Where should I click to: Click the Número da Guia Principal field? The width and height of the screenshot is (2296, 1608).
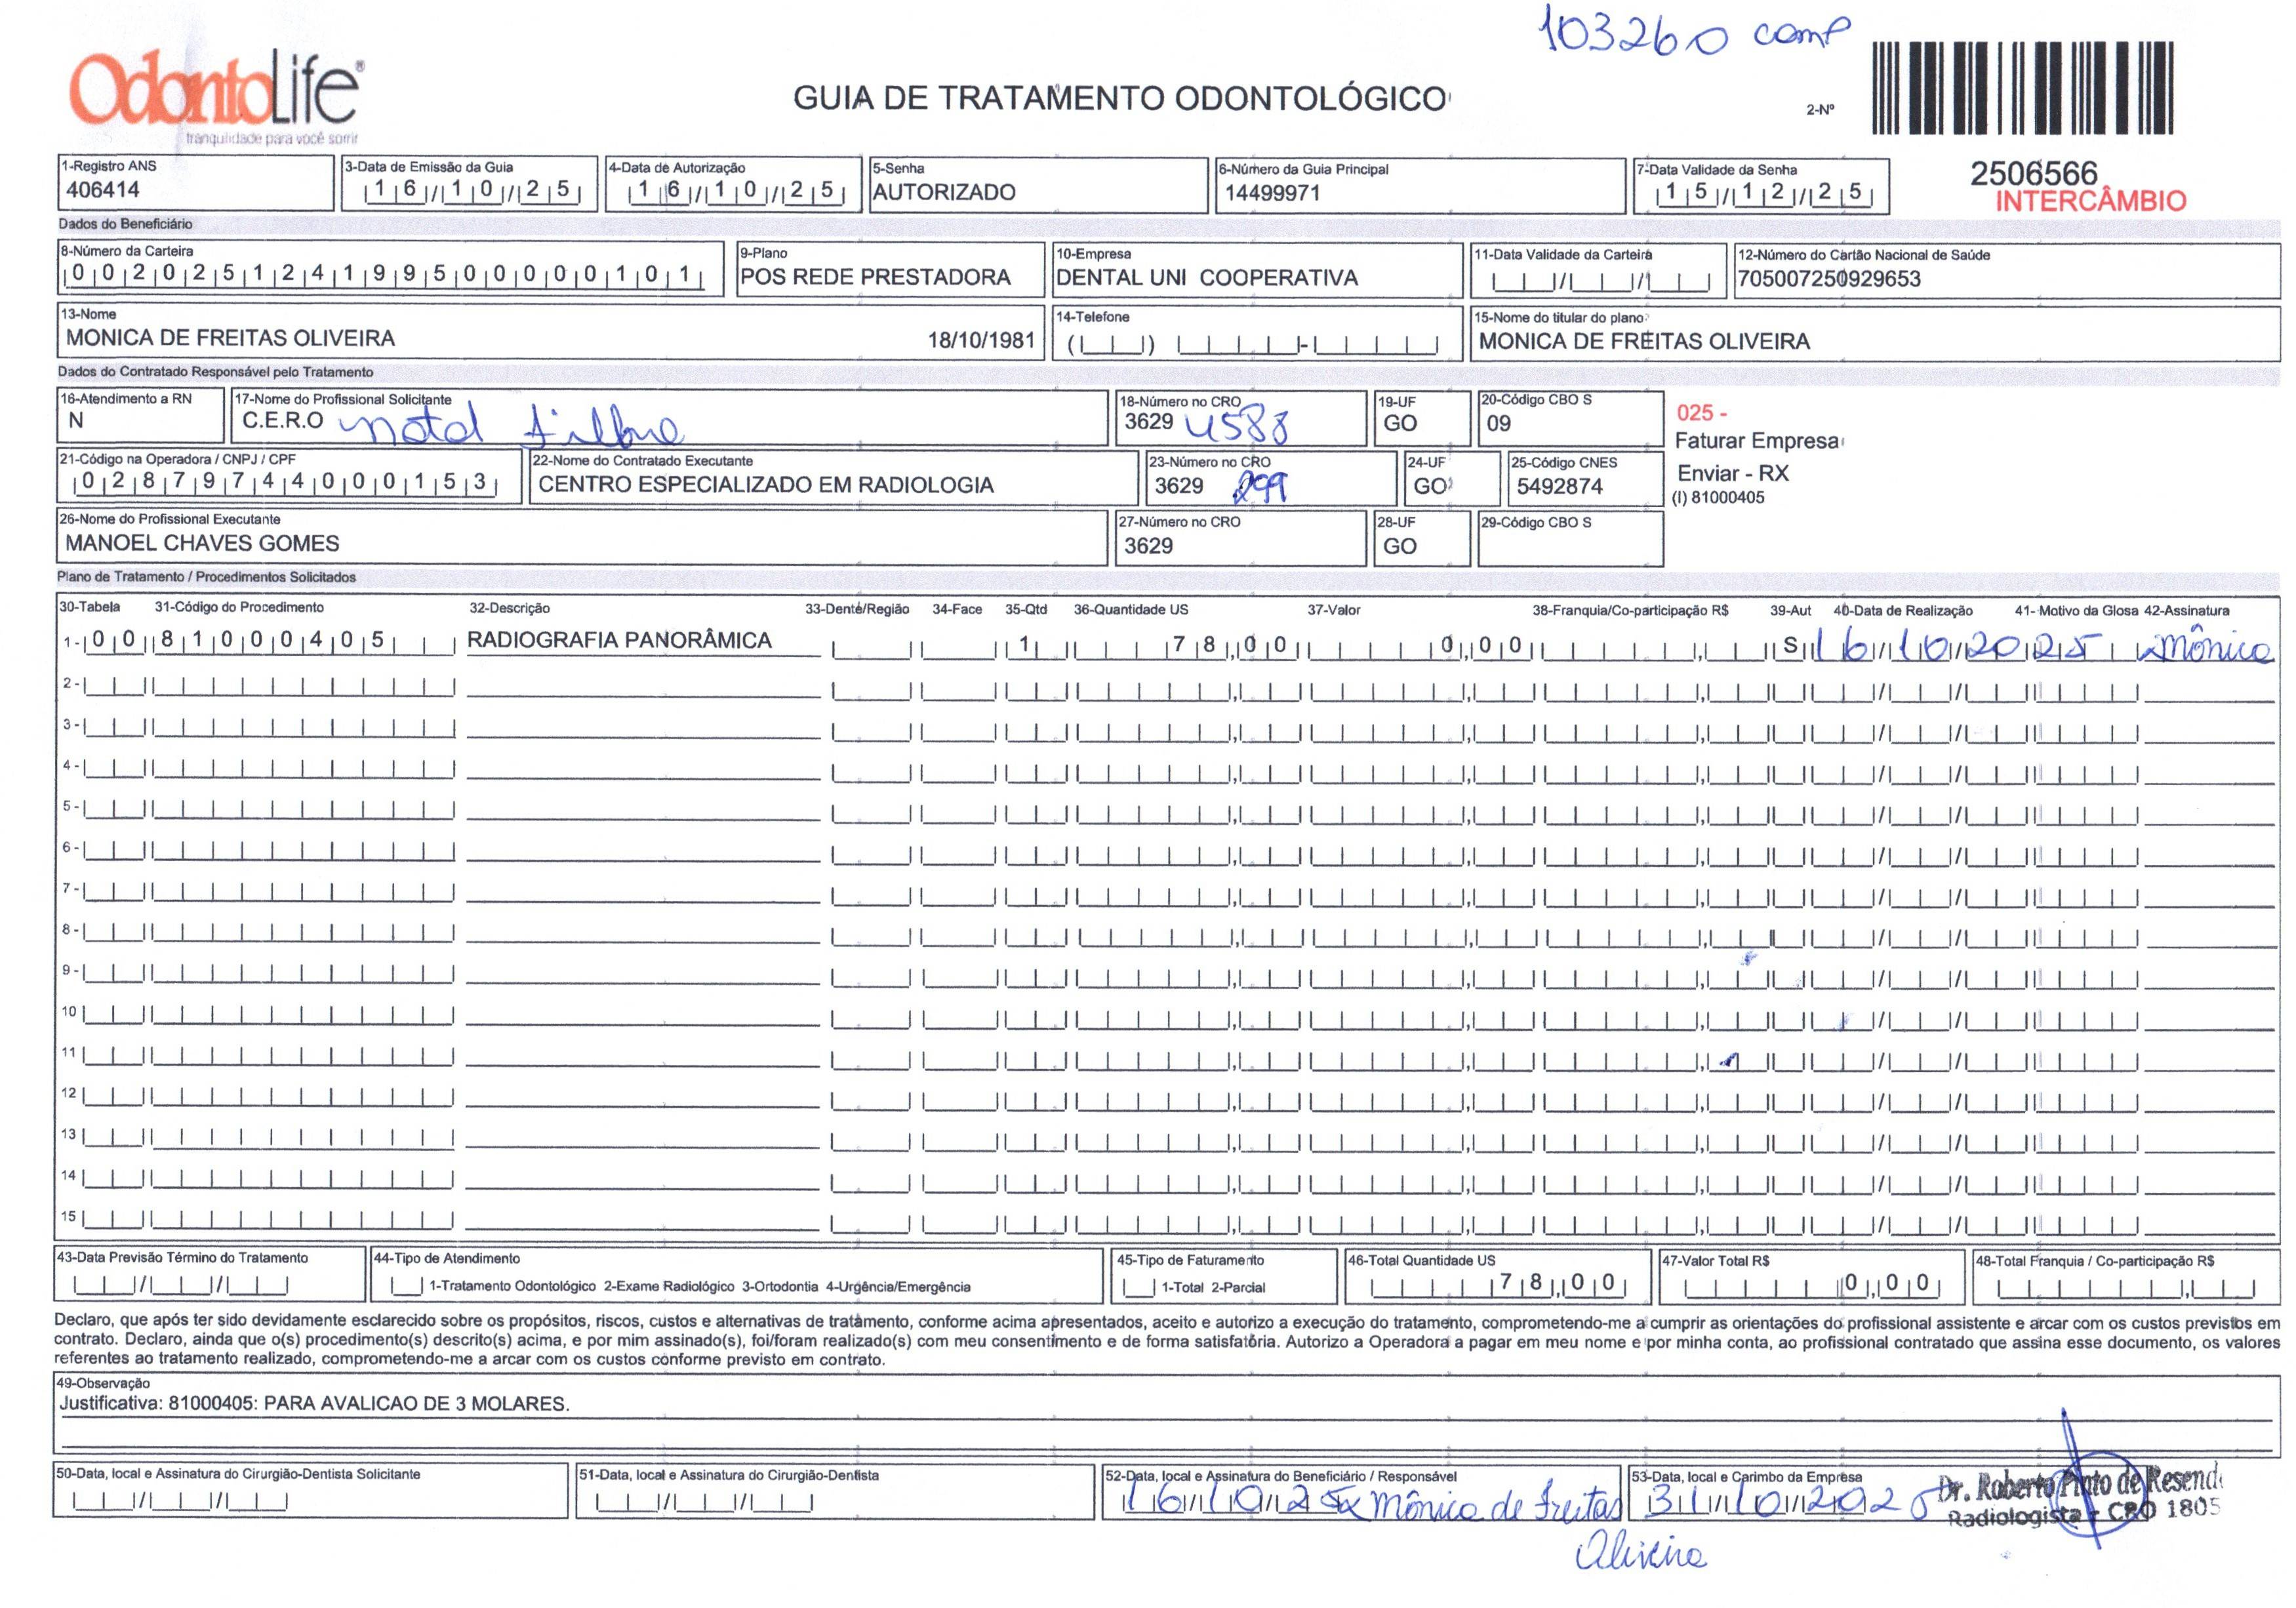pyautogui.click(x=1272, y=193)
